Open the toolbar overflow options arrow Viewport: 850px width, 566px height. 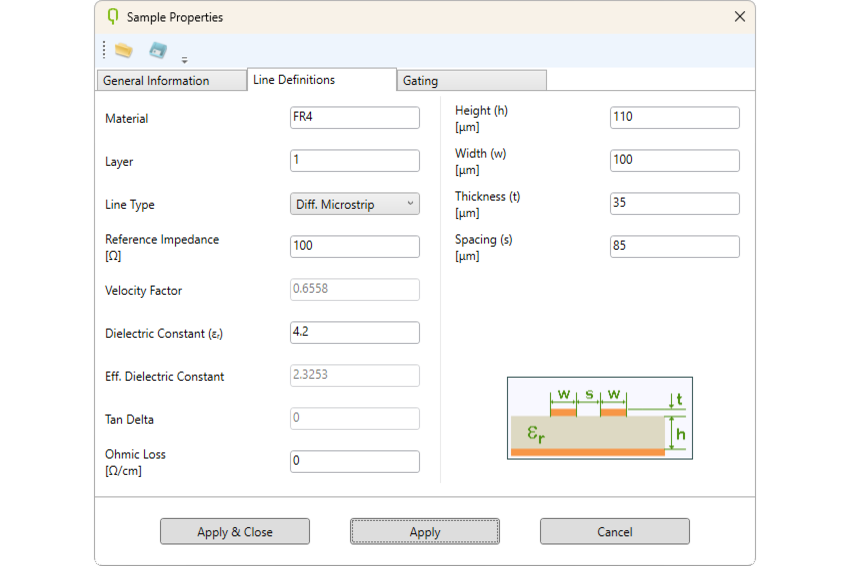(184, 60)
